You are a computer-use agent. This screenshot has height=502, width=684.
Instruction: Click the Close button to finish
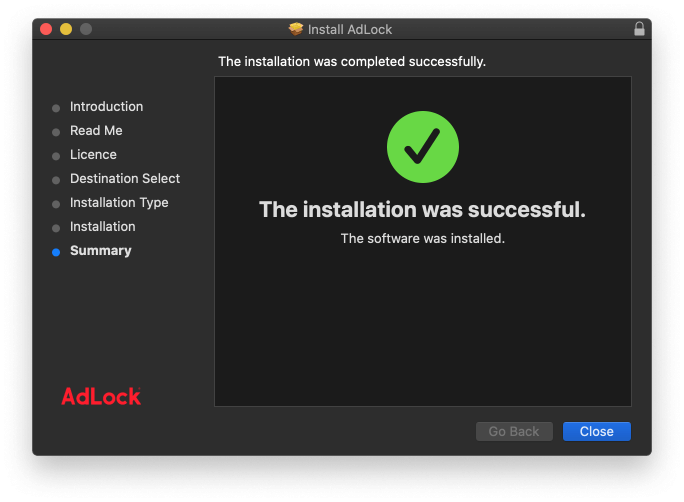click(x=597, y=431)
